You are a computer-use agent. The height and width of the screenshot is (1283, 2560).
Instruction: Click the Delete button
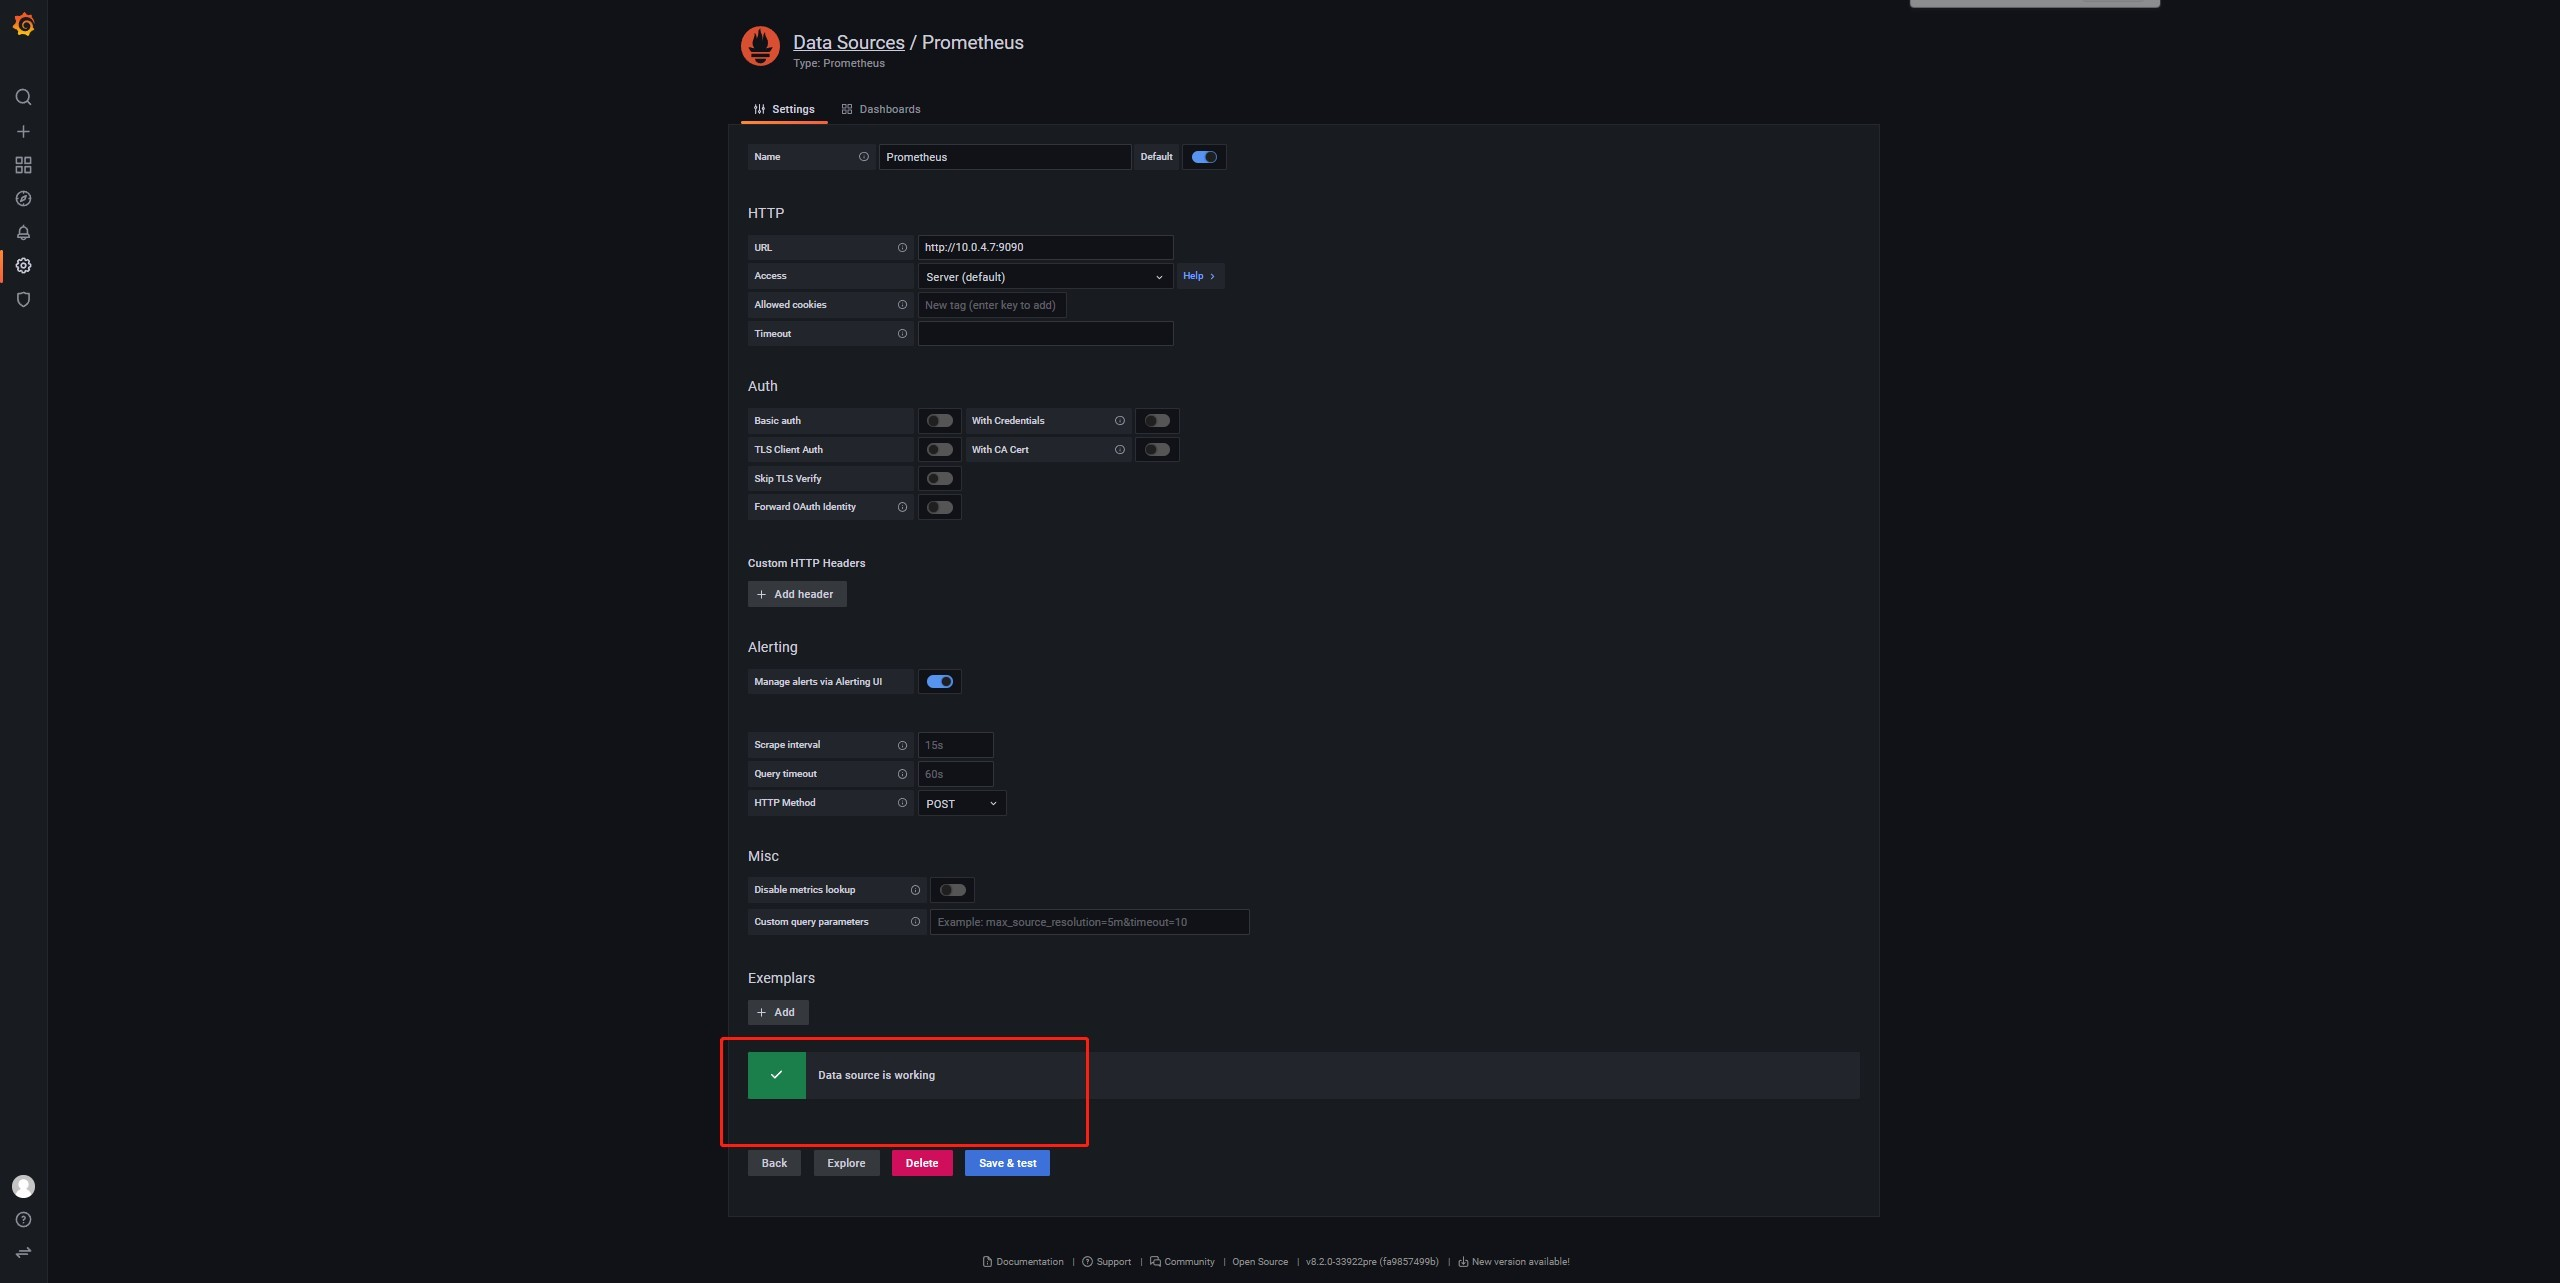922,1163
